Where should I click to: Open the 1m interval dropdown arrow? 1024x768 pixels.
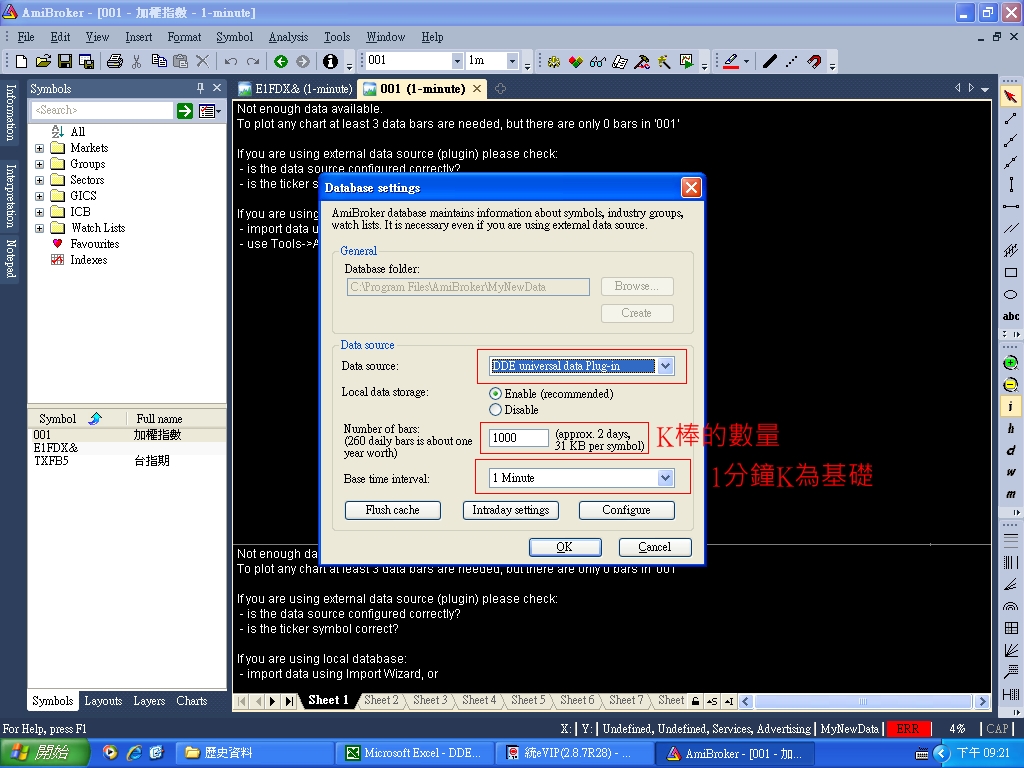point(512,61)
